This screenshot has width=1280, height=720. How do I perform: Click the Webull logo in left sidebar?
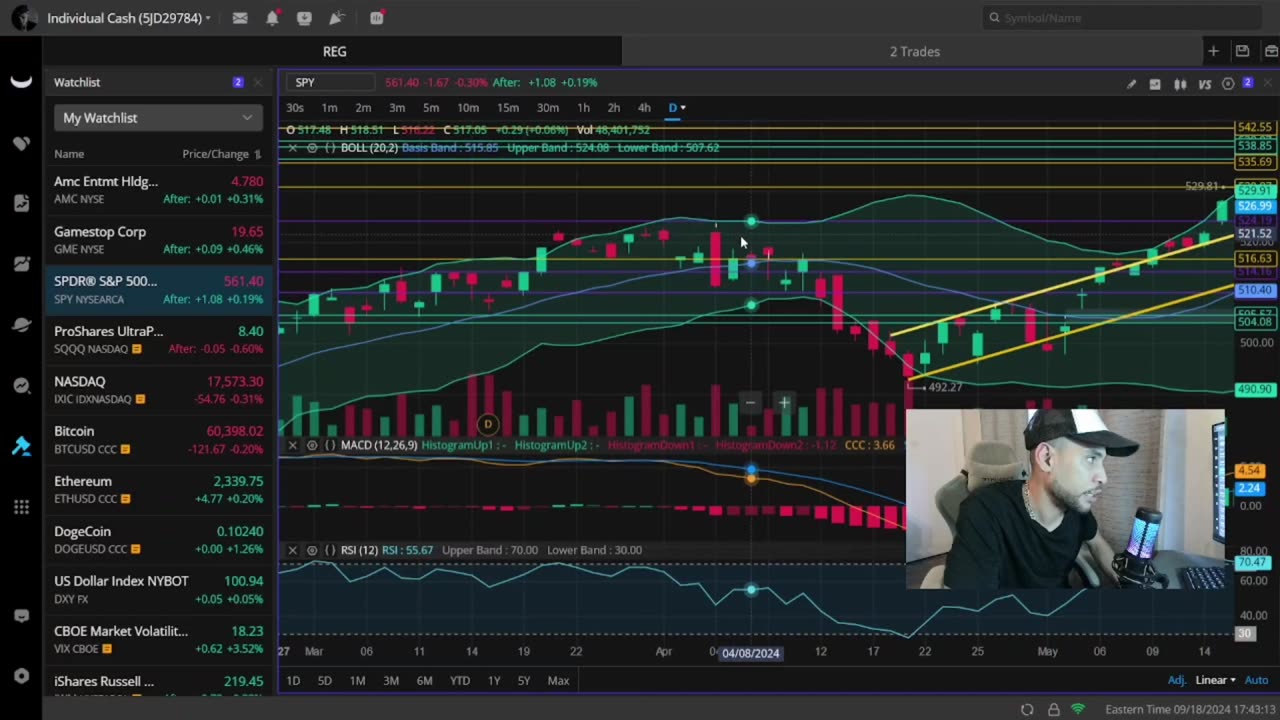[x=21, y=82]
